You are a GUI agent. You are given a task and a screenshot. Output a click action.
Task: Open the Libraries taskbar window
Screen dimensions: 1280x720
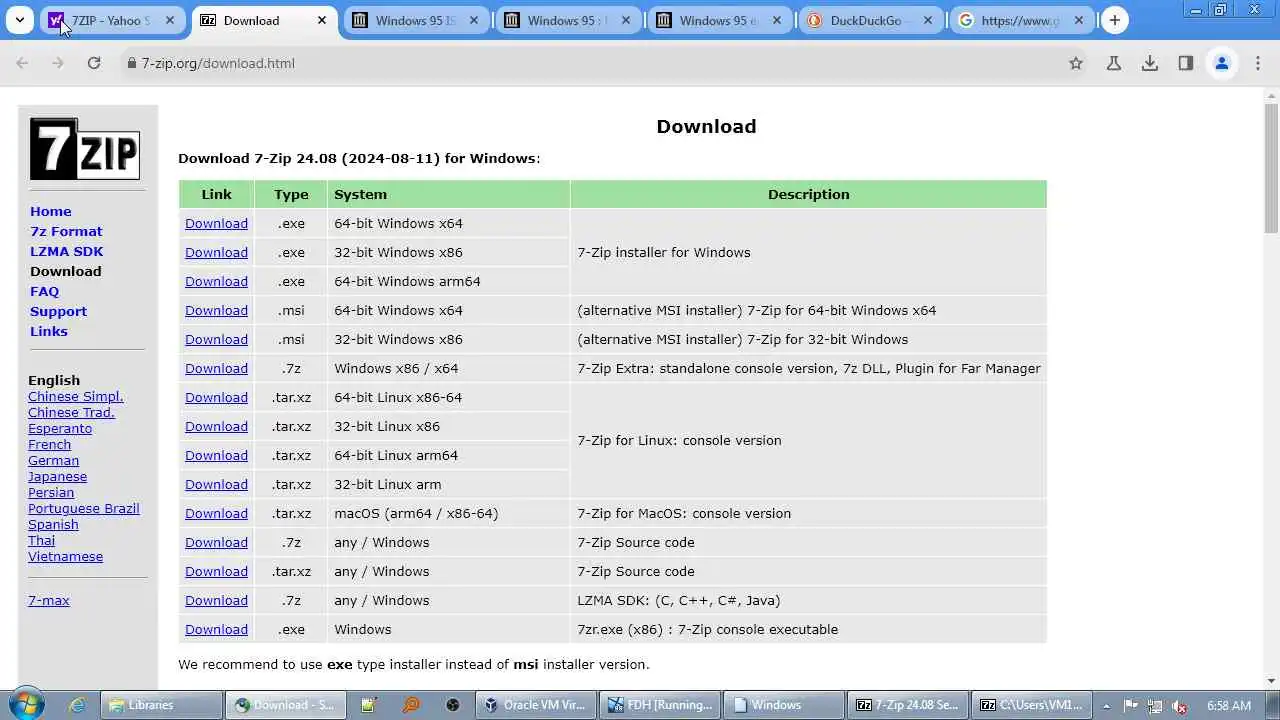click(160, 705)
